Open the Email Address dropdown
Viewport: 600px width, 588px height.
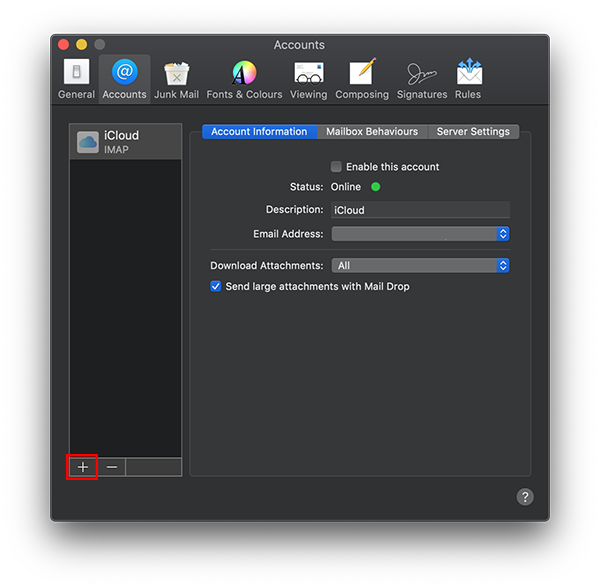pyautogui.click(x=420, y=234)
